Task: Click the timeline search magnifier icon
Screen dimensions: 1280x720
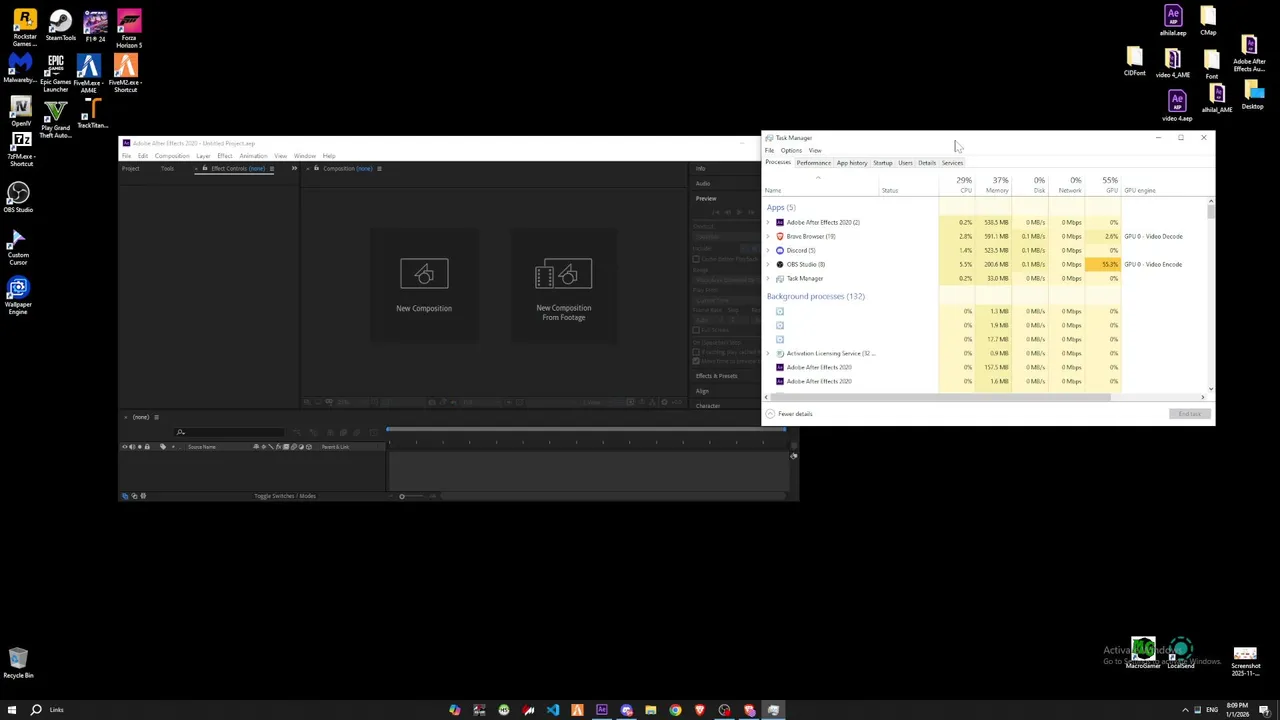Action: (x=181, y=432)
